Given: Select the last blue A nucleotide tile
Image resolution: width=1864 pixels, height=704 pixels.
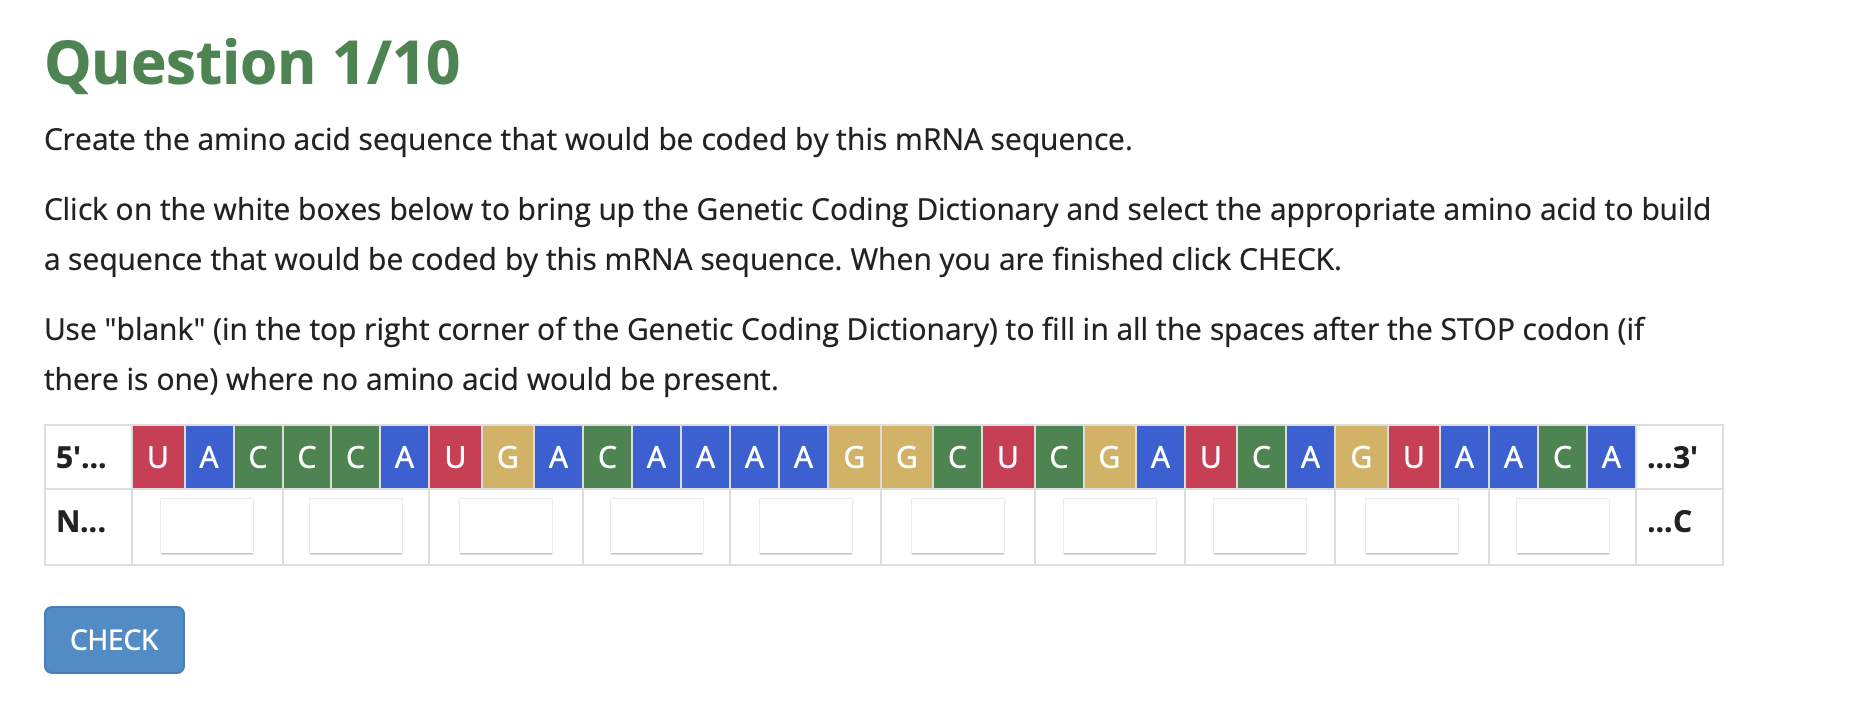Looking at the screenshot, I should (1612, 457).
